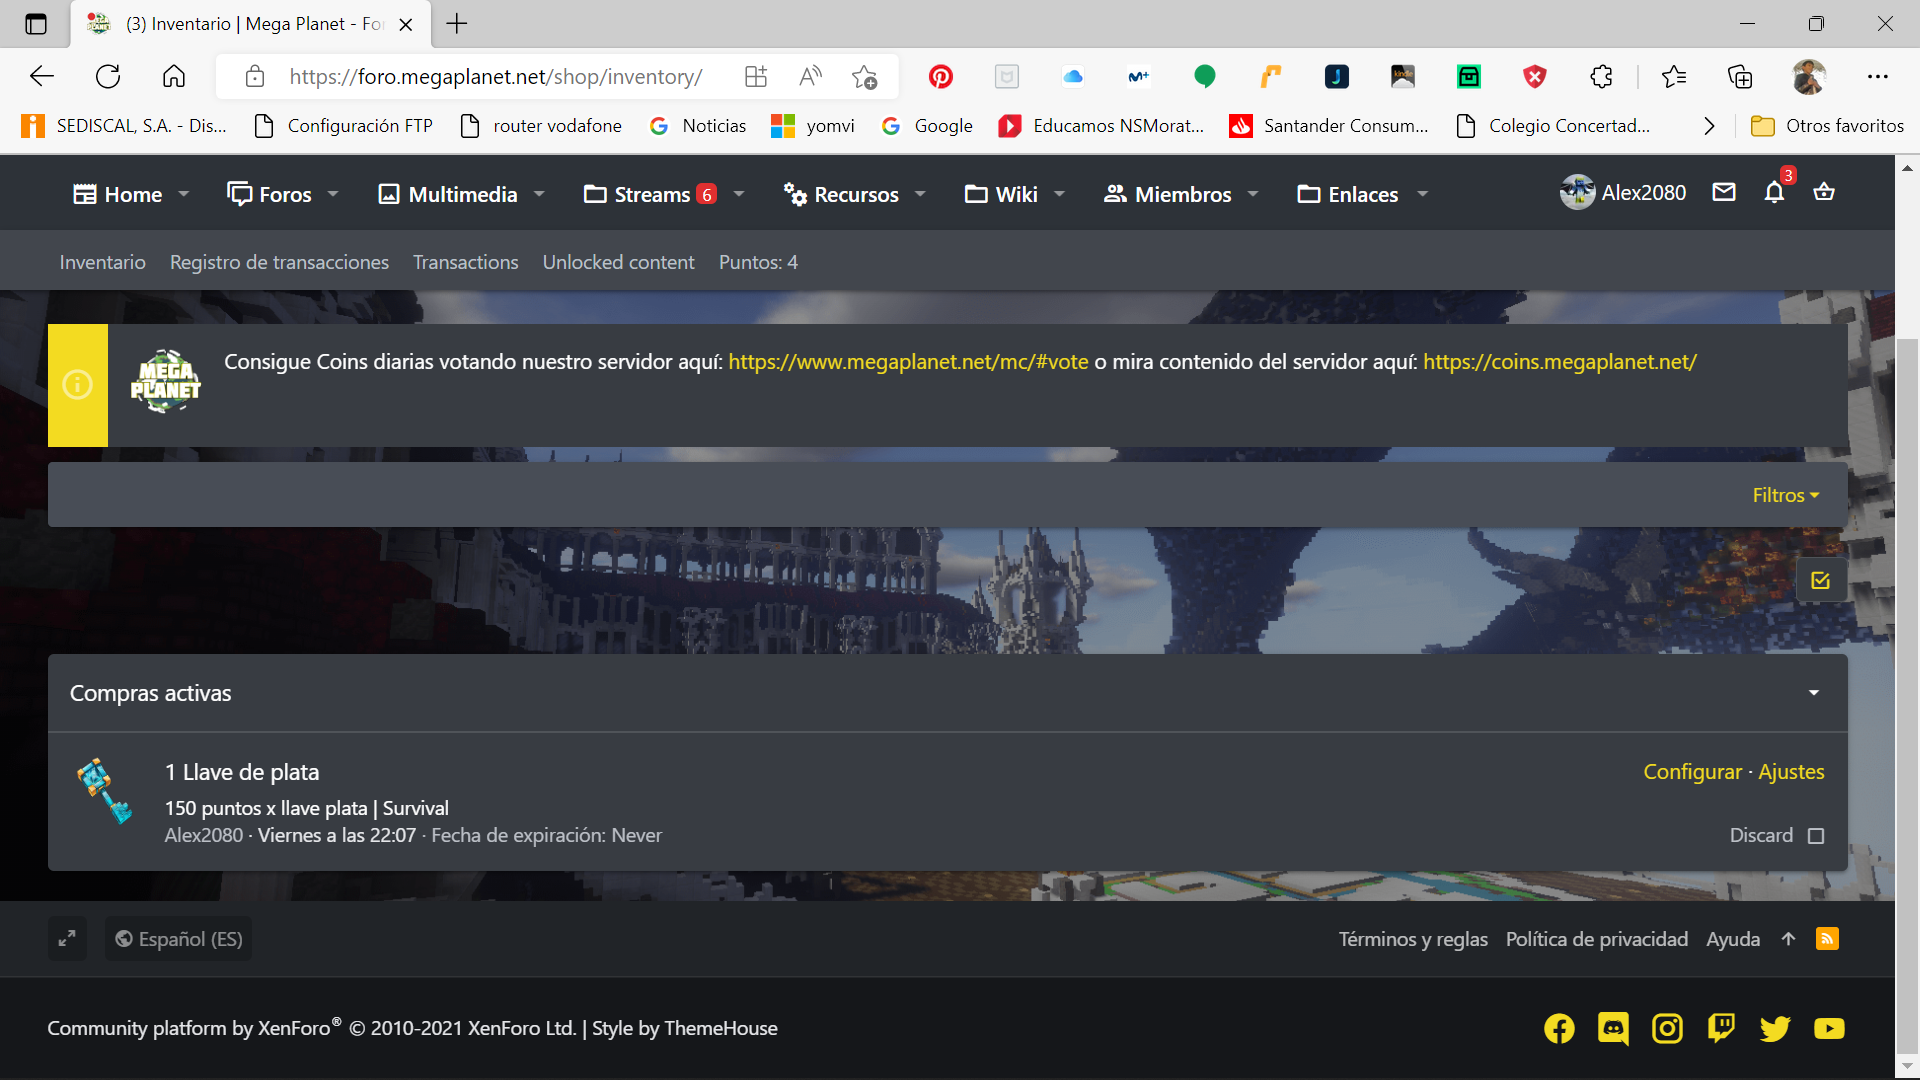Open the Discord footer icon
The height and width of the screenshot is (1080, 1920).
[x=1613, y=1028]
